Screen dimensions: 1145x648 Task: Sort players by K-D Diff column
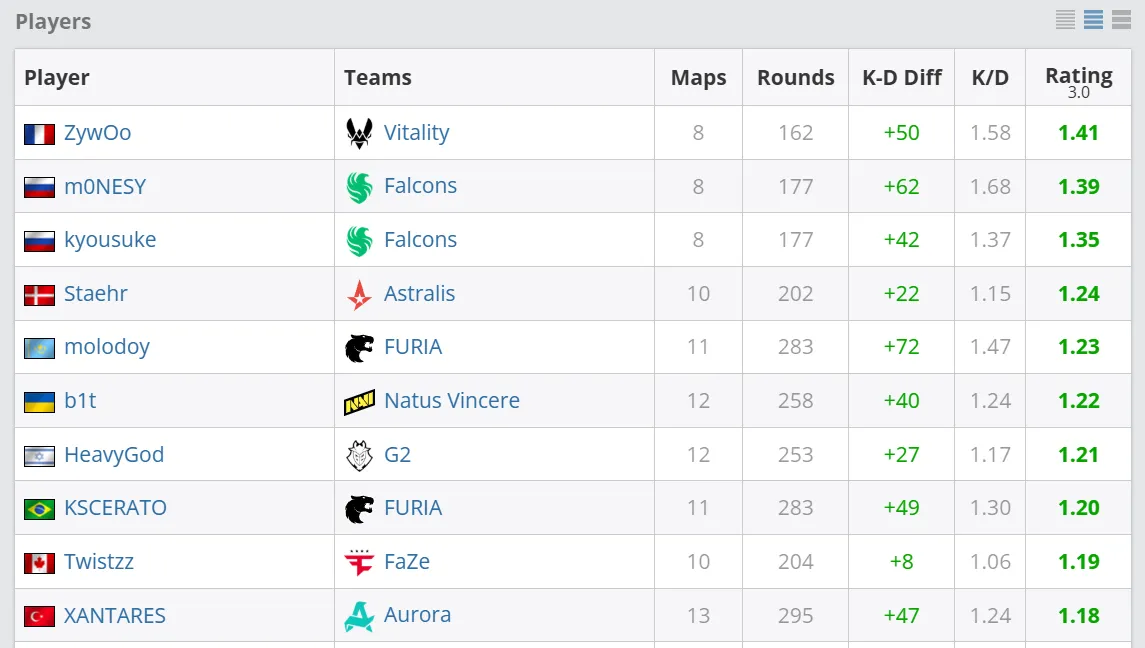click(901, 78)
